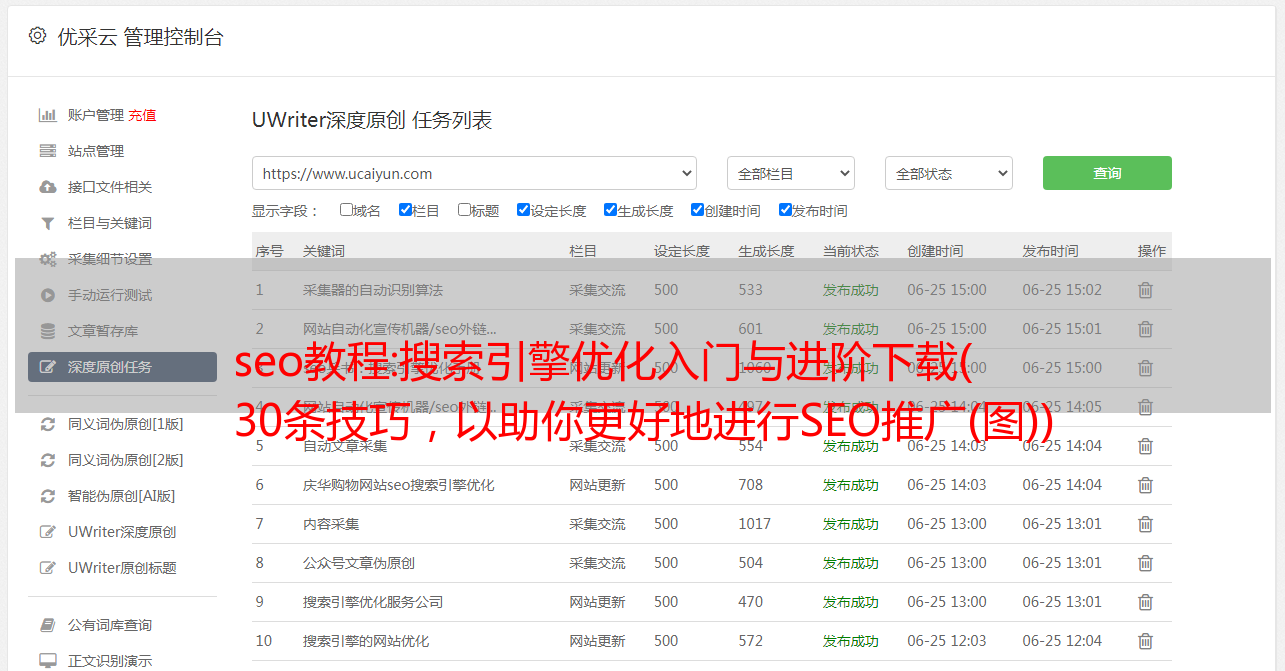The image size is (1285, 671).
Task: Click the cloud upload icon for 接口文件相关
Action: pyautogui.click(x=47, y=187)
